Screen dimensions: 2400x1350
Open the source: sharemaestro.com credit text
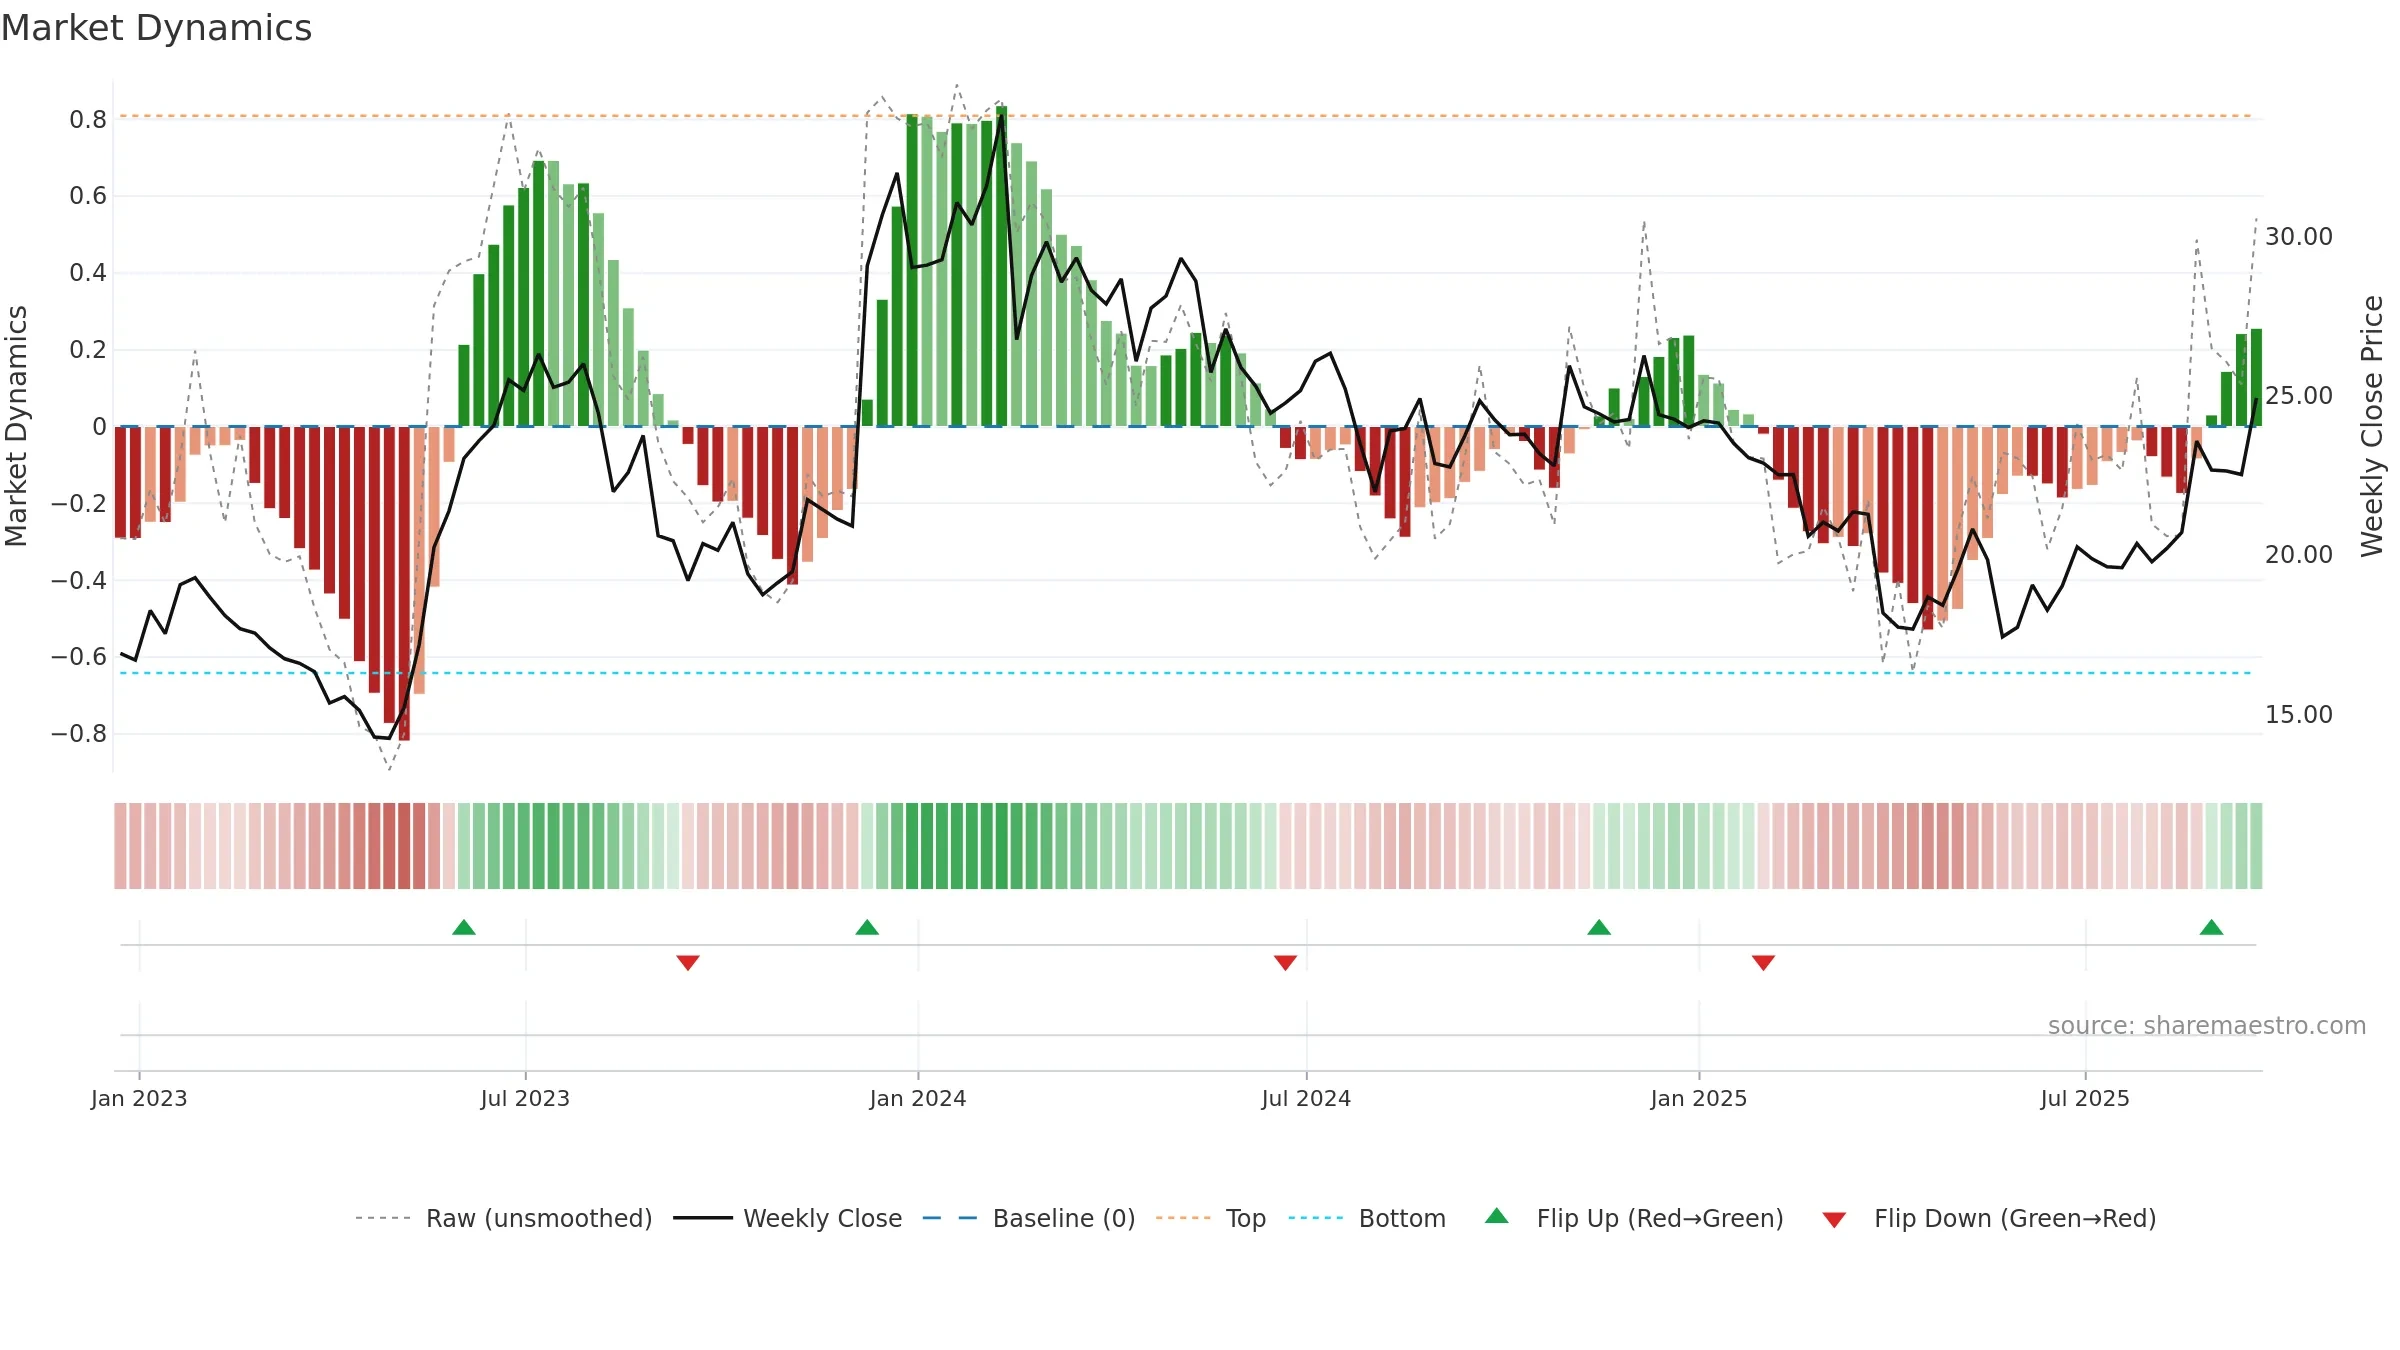(2207, 1025)
